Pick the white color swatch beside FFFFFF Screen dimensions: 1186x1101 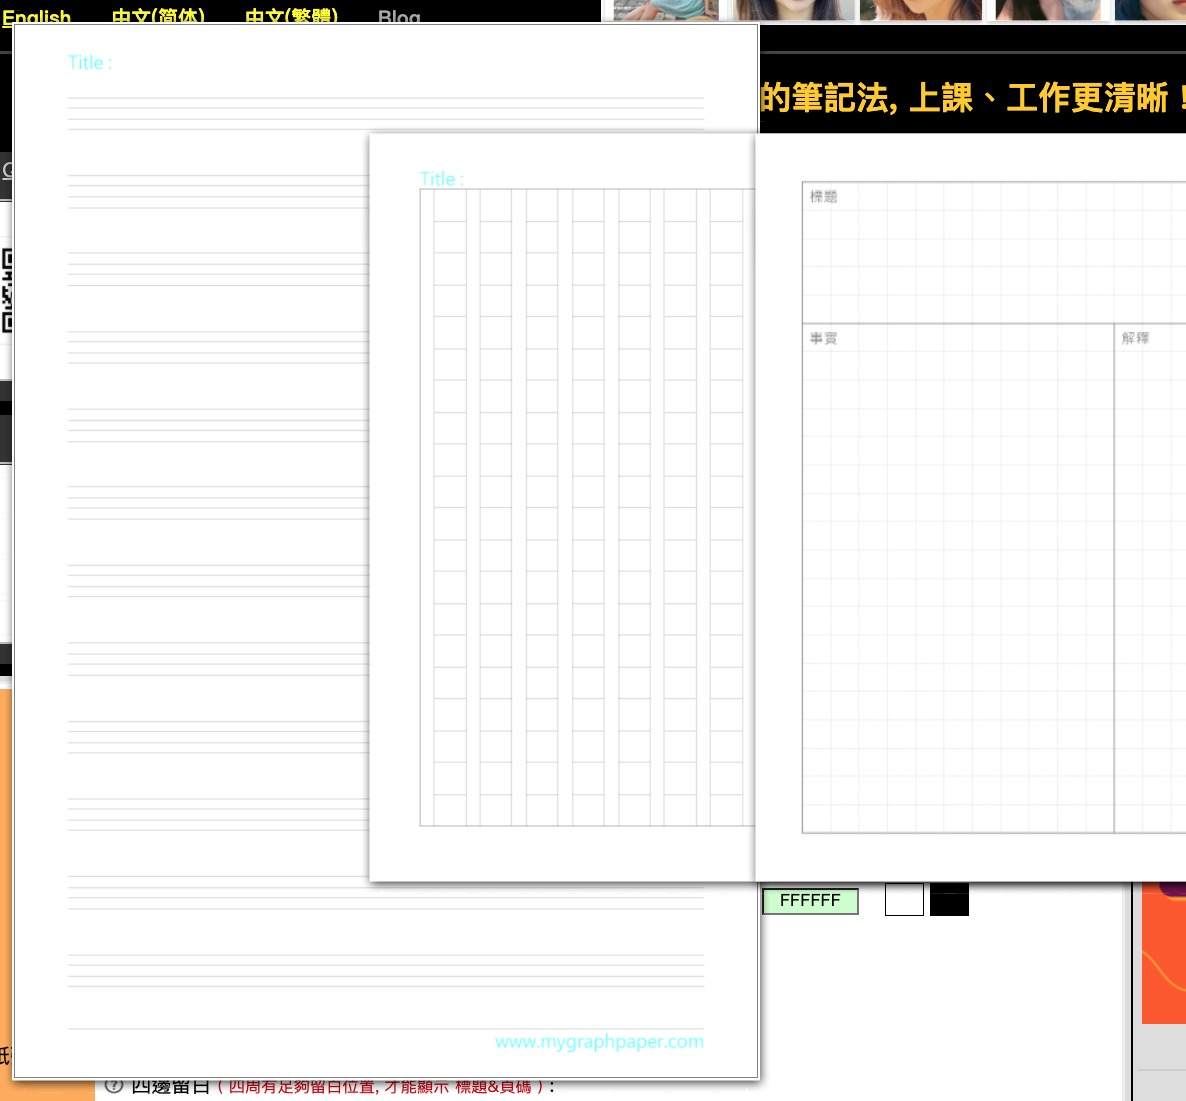[904, 900]
